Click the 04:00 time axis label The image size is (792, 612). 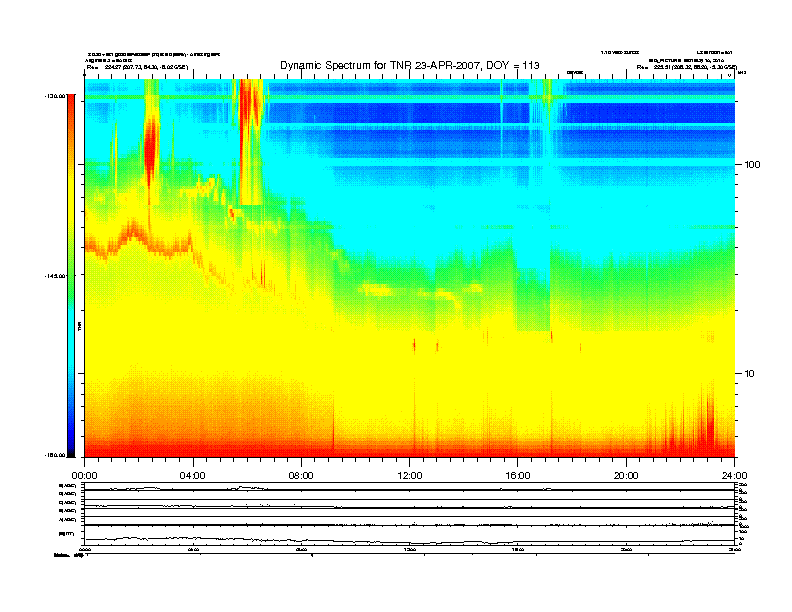click(193, 476)
